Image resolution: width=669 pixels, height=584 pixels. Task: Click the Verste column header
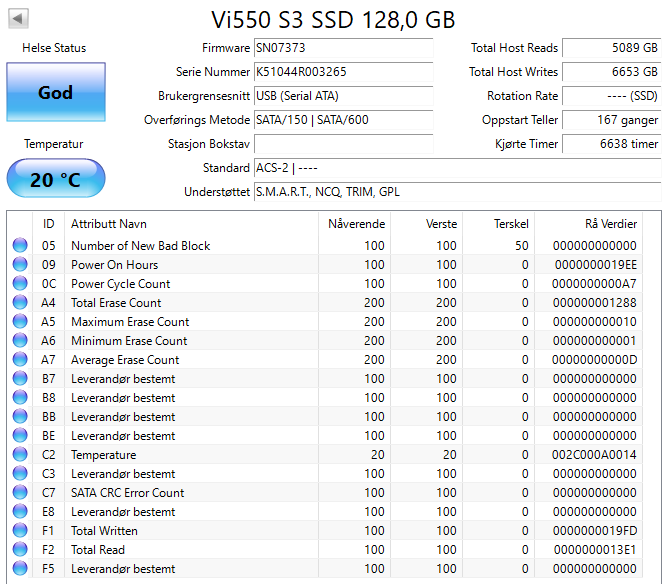tap(426, 224)
